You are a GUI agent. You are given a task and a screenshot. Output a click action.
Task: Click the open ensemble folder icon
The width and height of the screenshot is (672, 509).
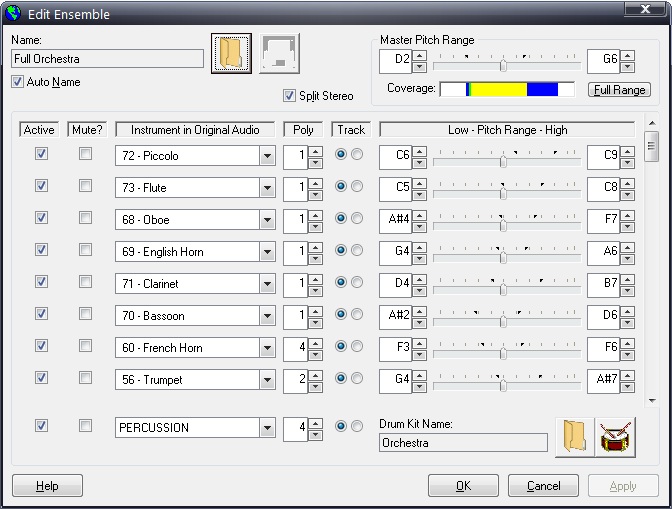pyautogui.click(x=232, y=54)
